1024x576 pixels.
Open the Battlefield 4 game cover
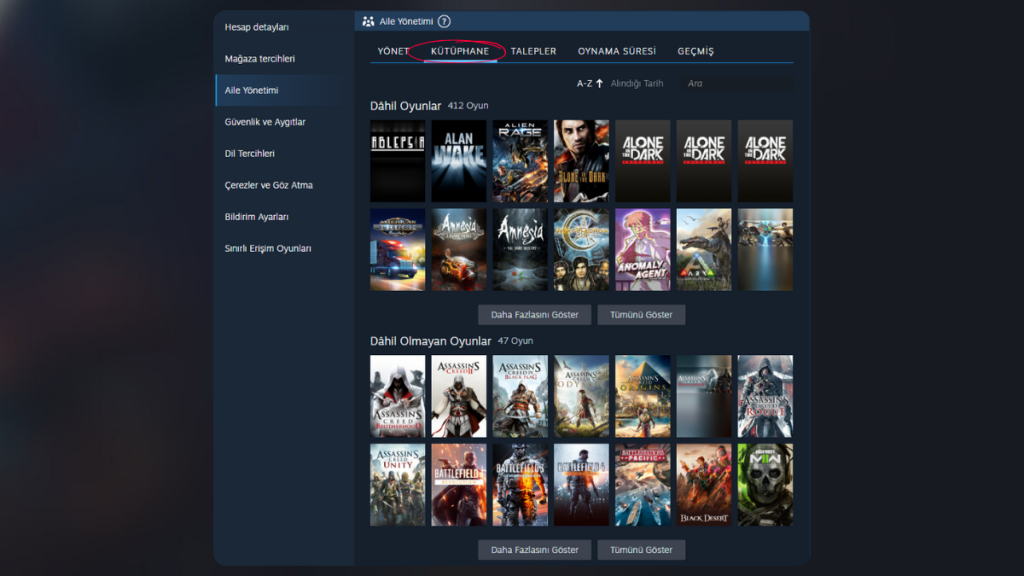tap(581, 485)
